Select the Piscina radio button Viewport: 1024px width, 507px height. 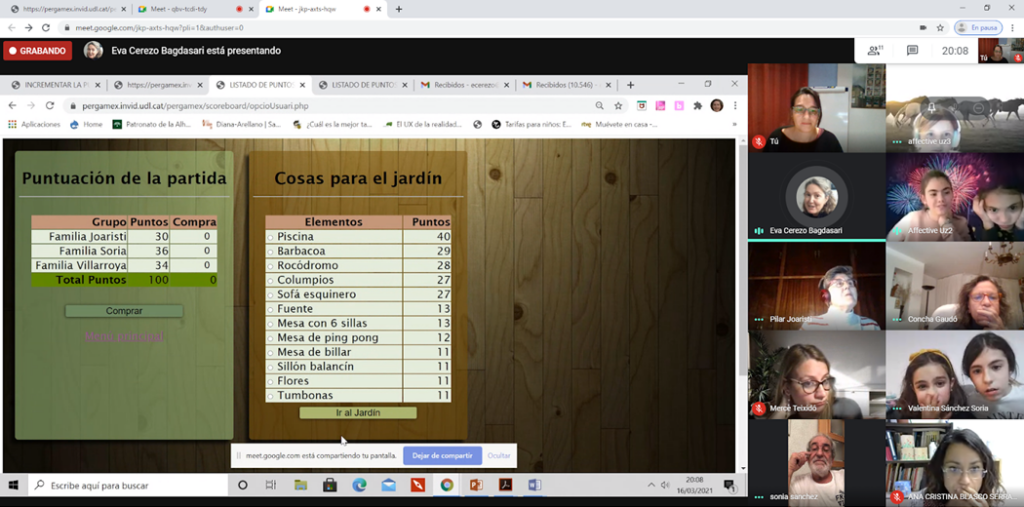[271, 237]
